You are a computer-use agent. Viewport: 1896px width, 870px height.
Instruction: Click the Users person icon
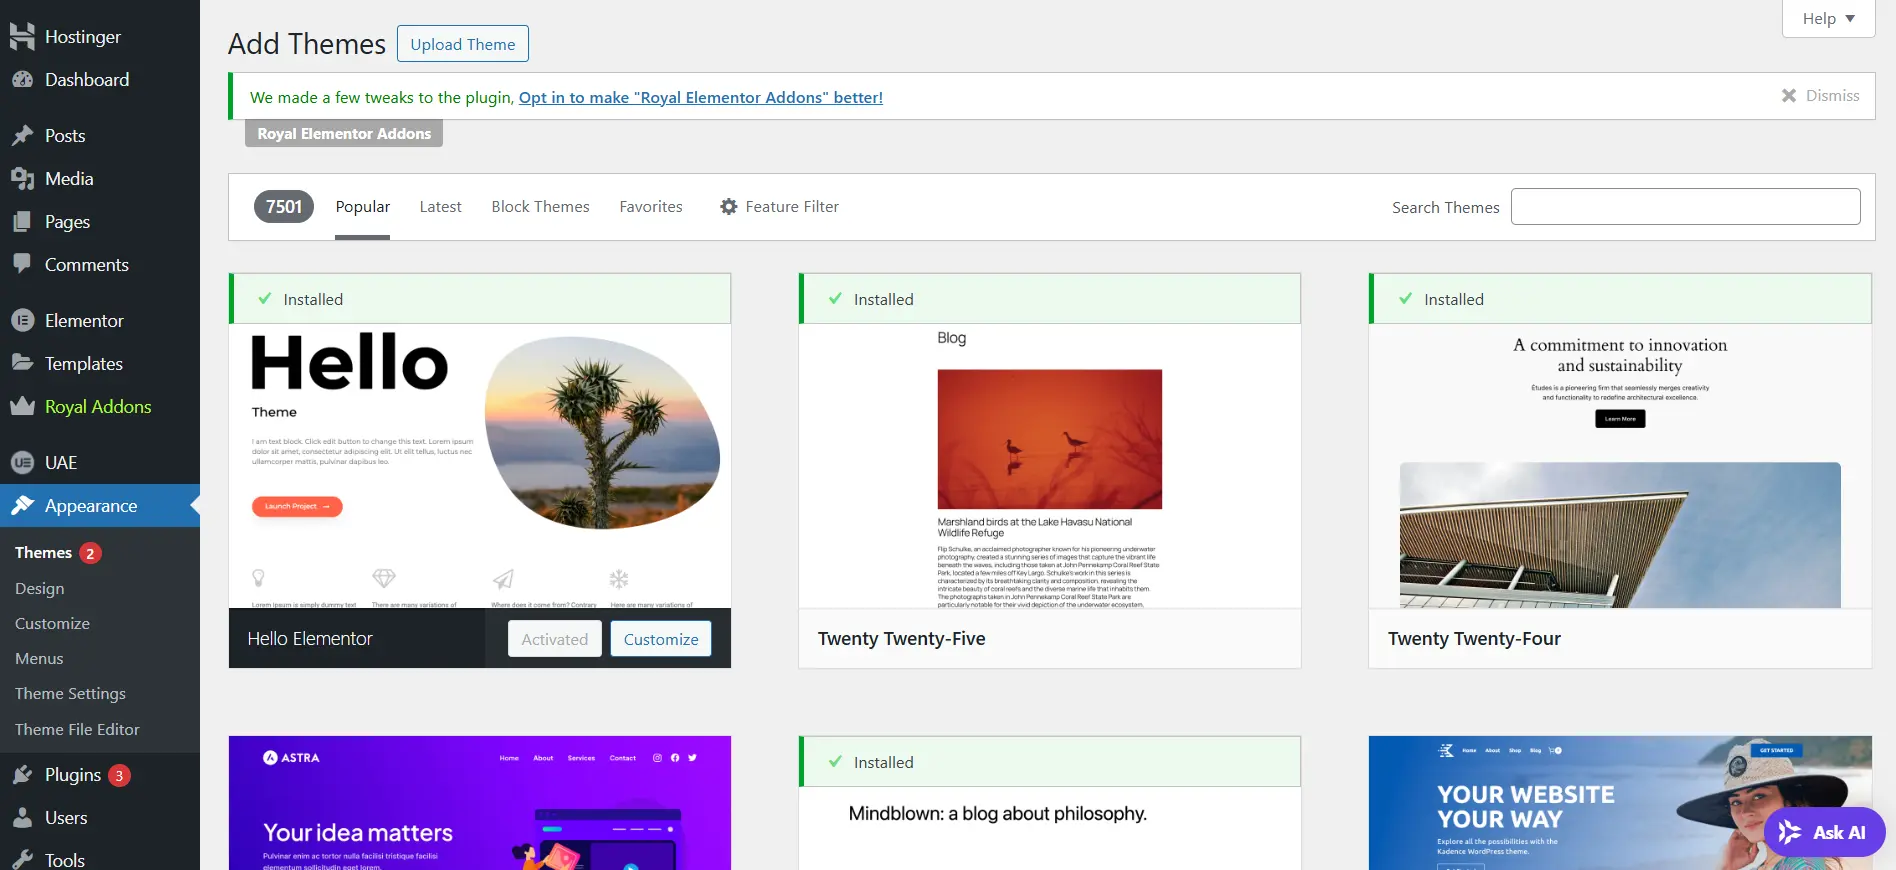tap(22, 818)
